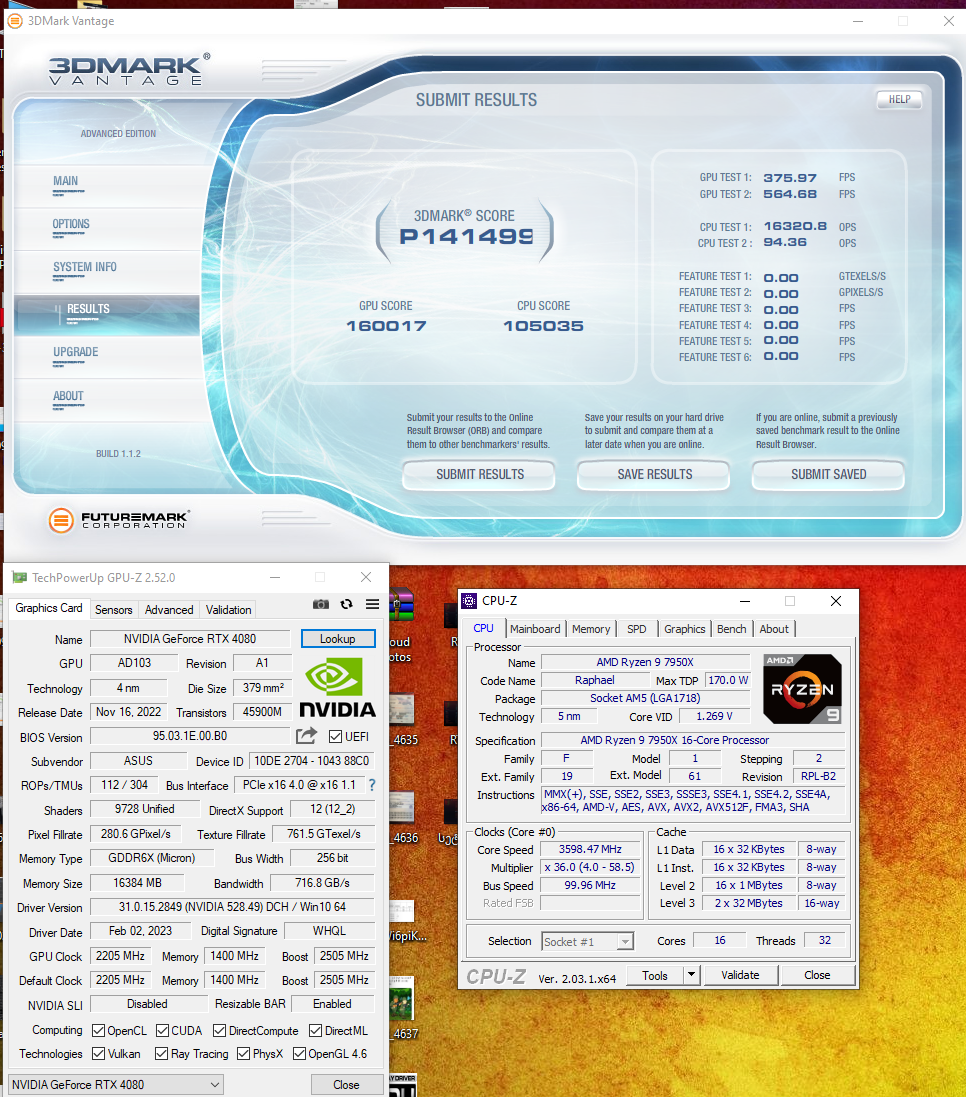Toggle the CUDA checkbox
Screen dimensions: 966x1097
162,1031
